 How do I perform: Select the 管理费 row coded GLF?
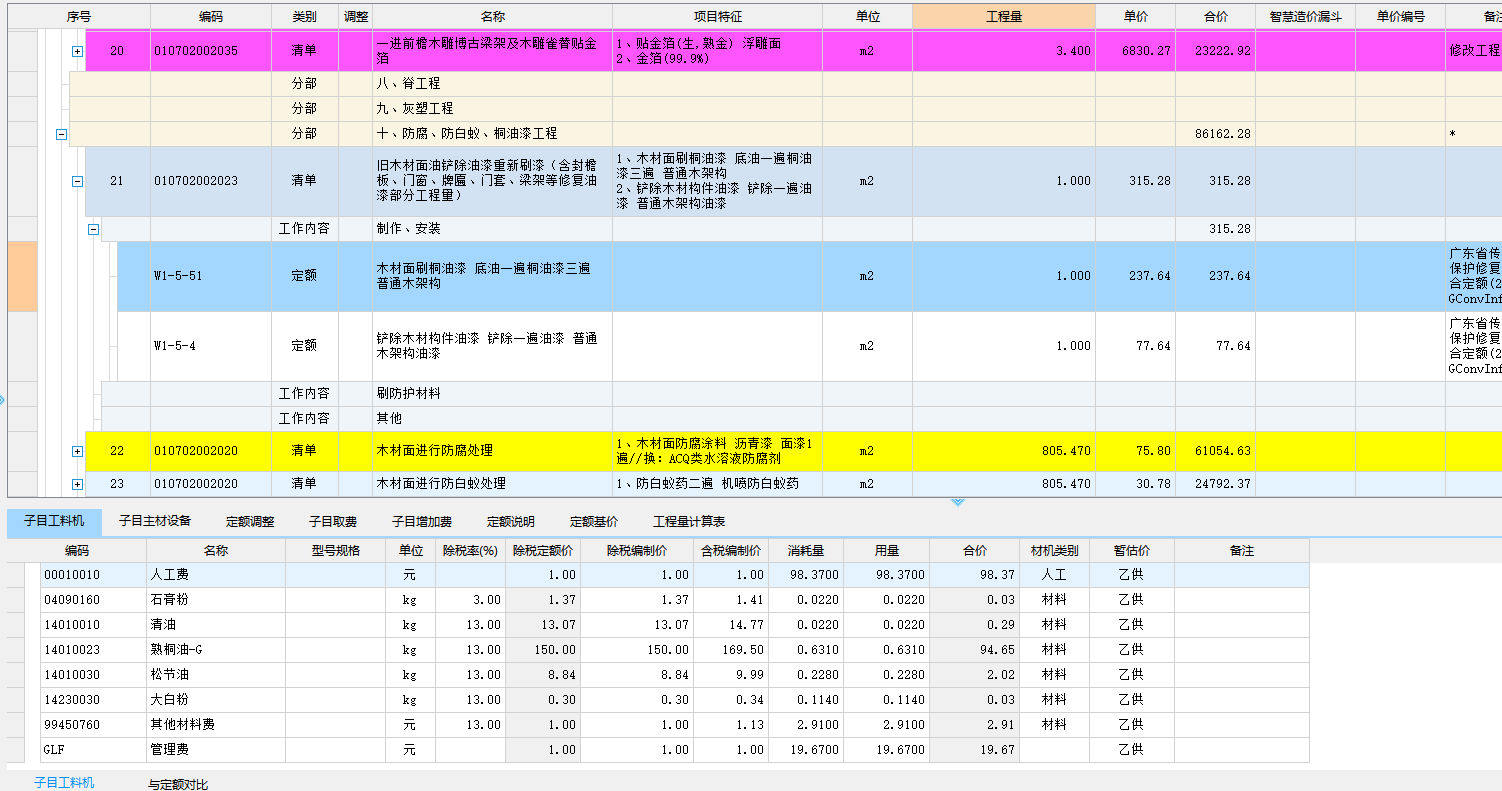pos(675,750)
